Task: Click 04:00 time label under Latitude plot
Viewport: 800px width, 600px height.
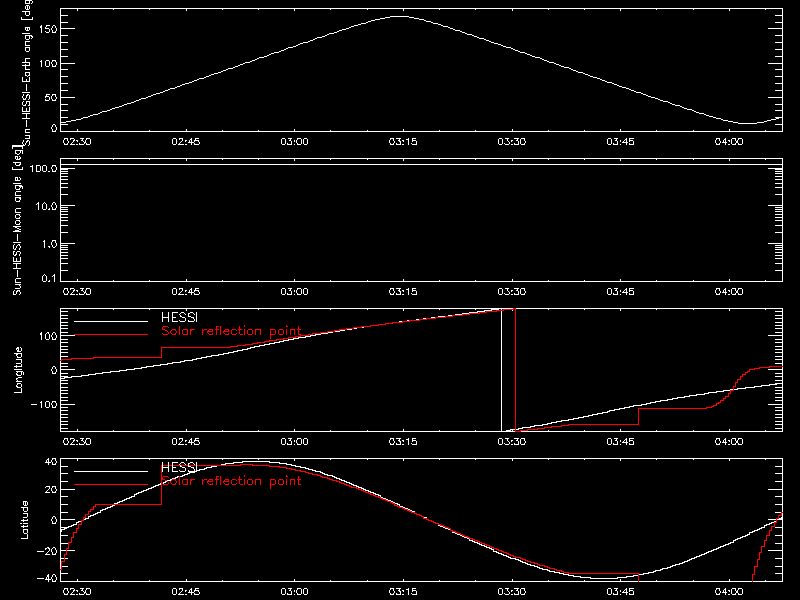Action: click(729, 592)
